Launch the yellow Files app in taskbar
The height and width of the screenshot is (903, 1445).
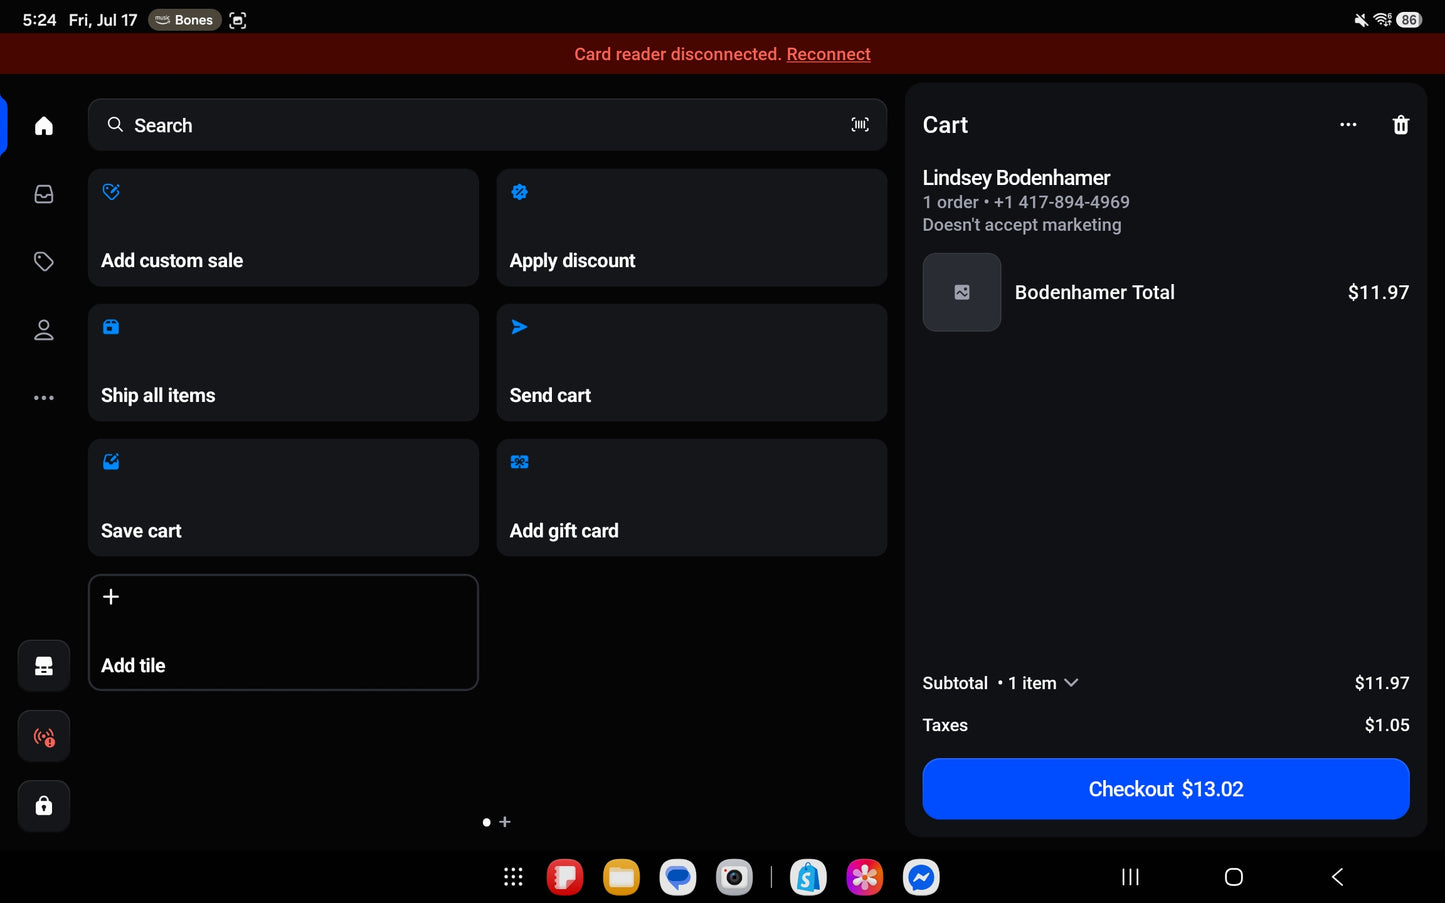pos(621,877)
